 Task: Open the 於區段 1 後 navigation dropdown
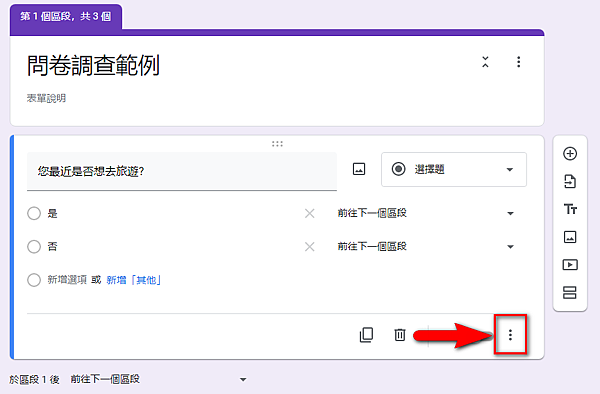click(158, 379)
